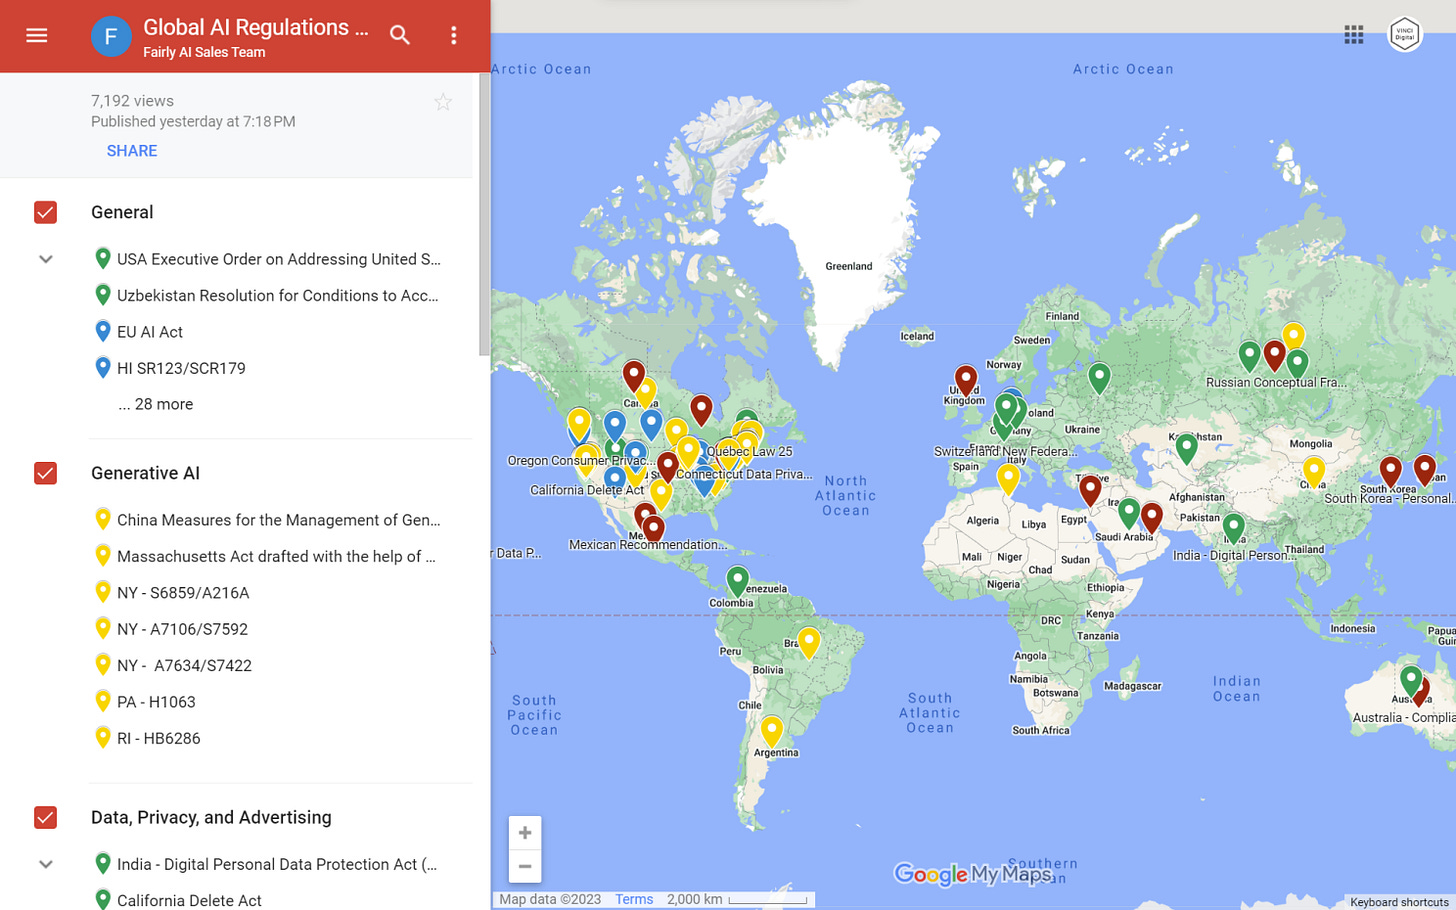Select India - Digital Personal Data Protection Act item
This screenshot has width=1456, height=910.
(267, 864)
